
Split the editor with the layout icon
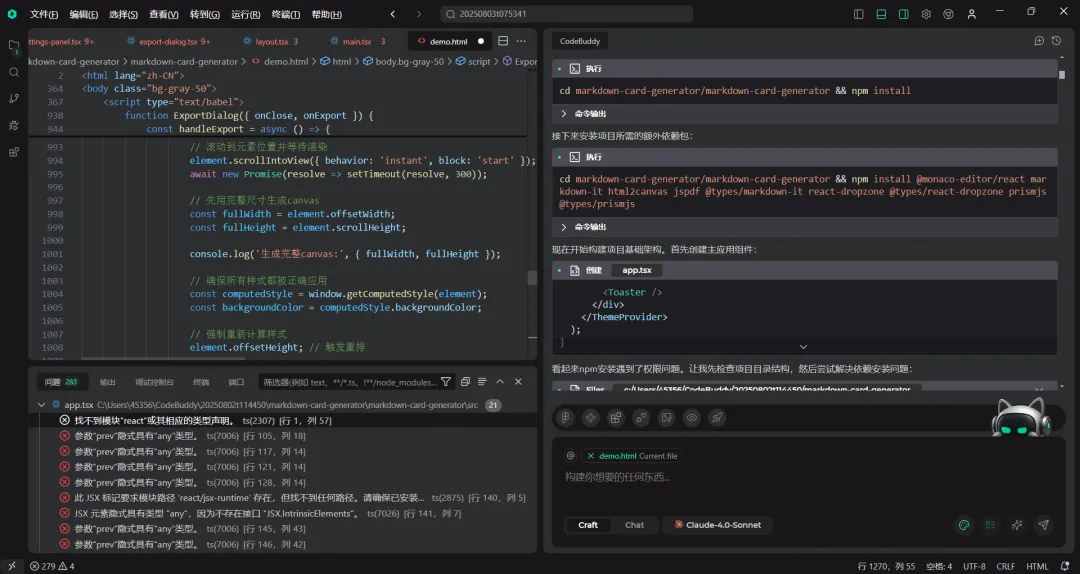pos(503,41)
